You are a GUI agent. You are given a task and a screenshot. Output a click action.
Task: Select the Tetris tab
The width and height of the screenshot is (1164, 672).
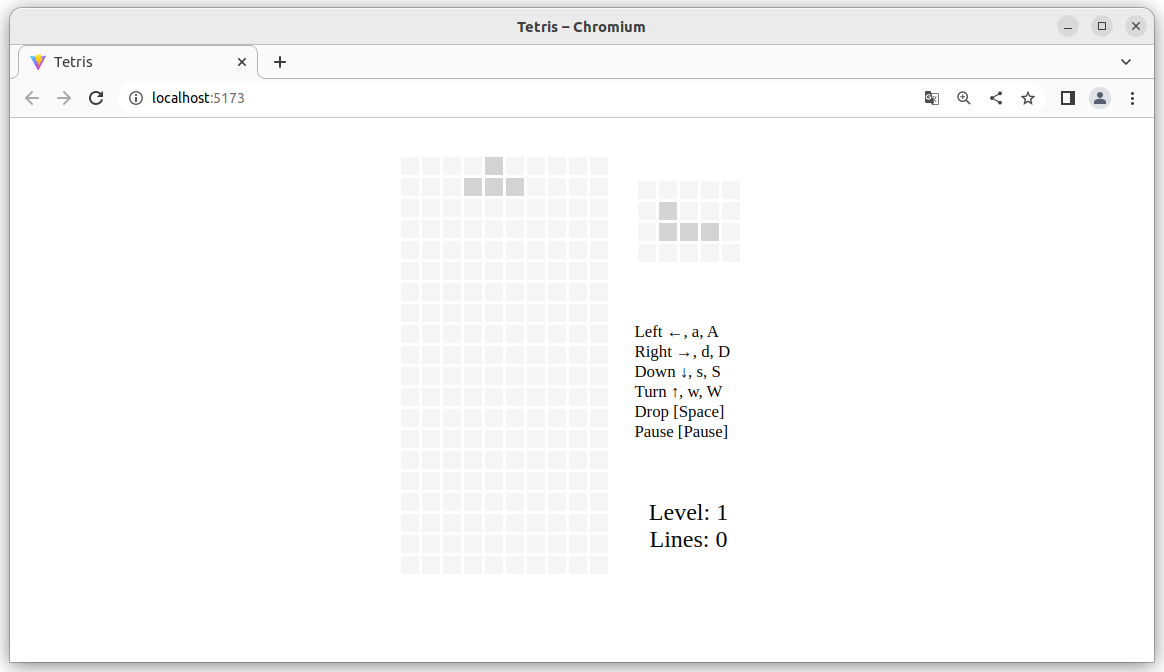pyautogui.click(x=130, y=62)
